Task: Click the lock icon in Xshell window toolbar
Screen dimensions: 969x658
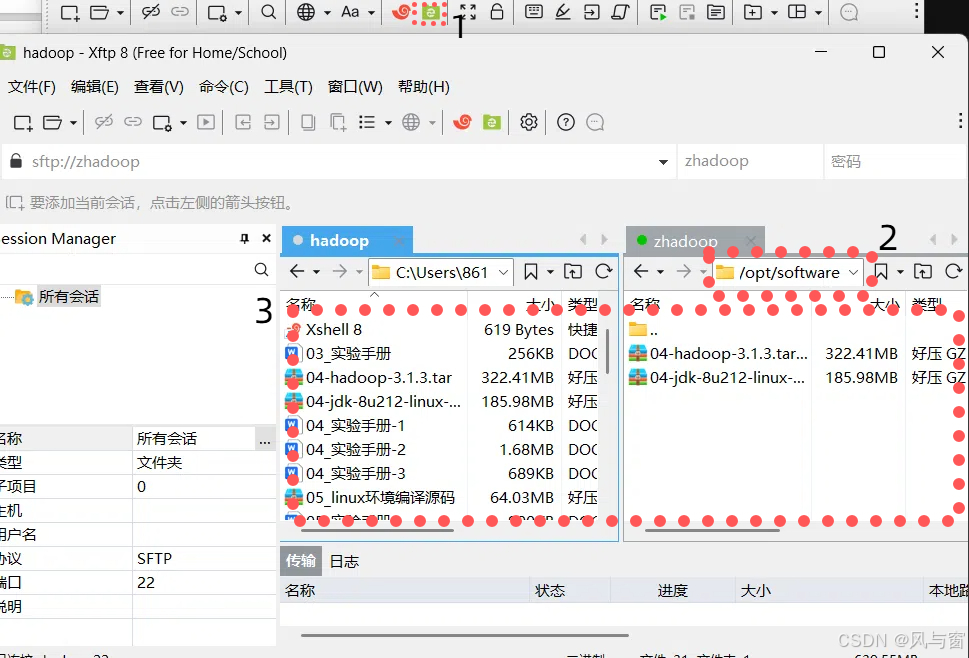Action: pos(497,12)
